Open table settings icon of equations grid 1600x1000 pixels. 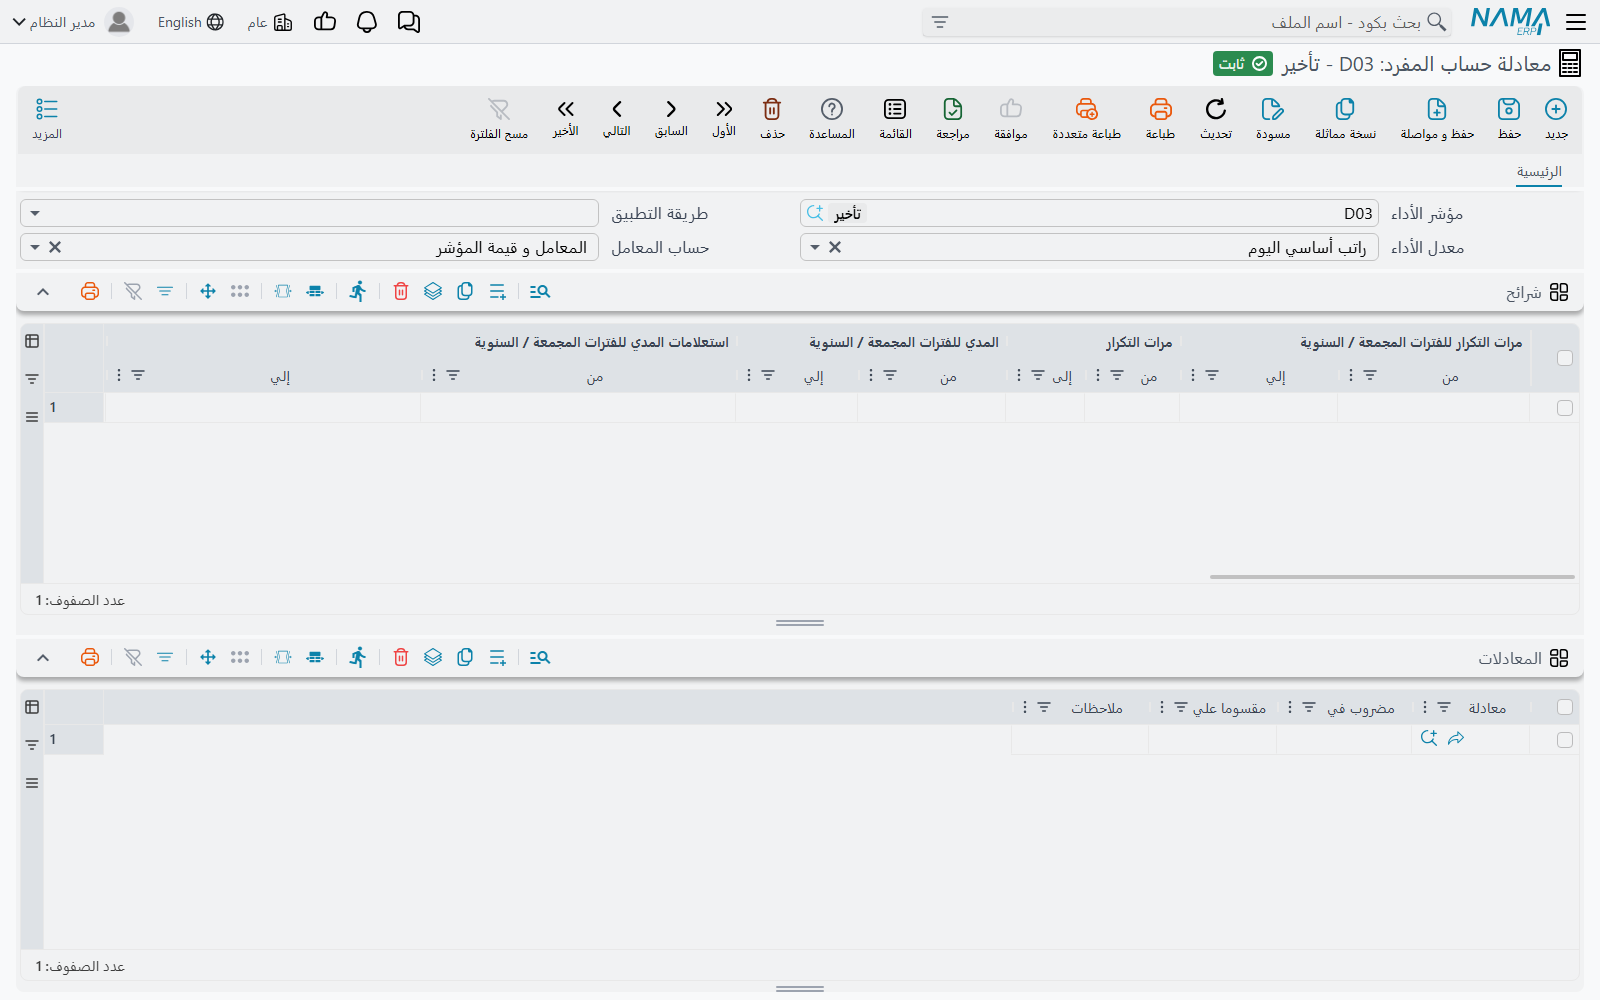pyautogui.click(x=32, y=707)
